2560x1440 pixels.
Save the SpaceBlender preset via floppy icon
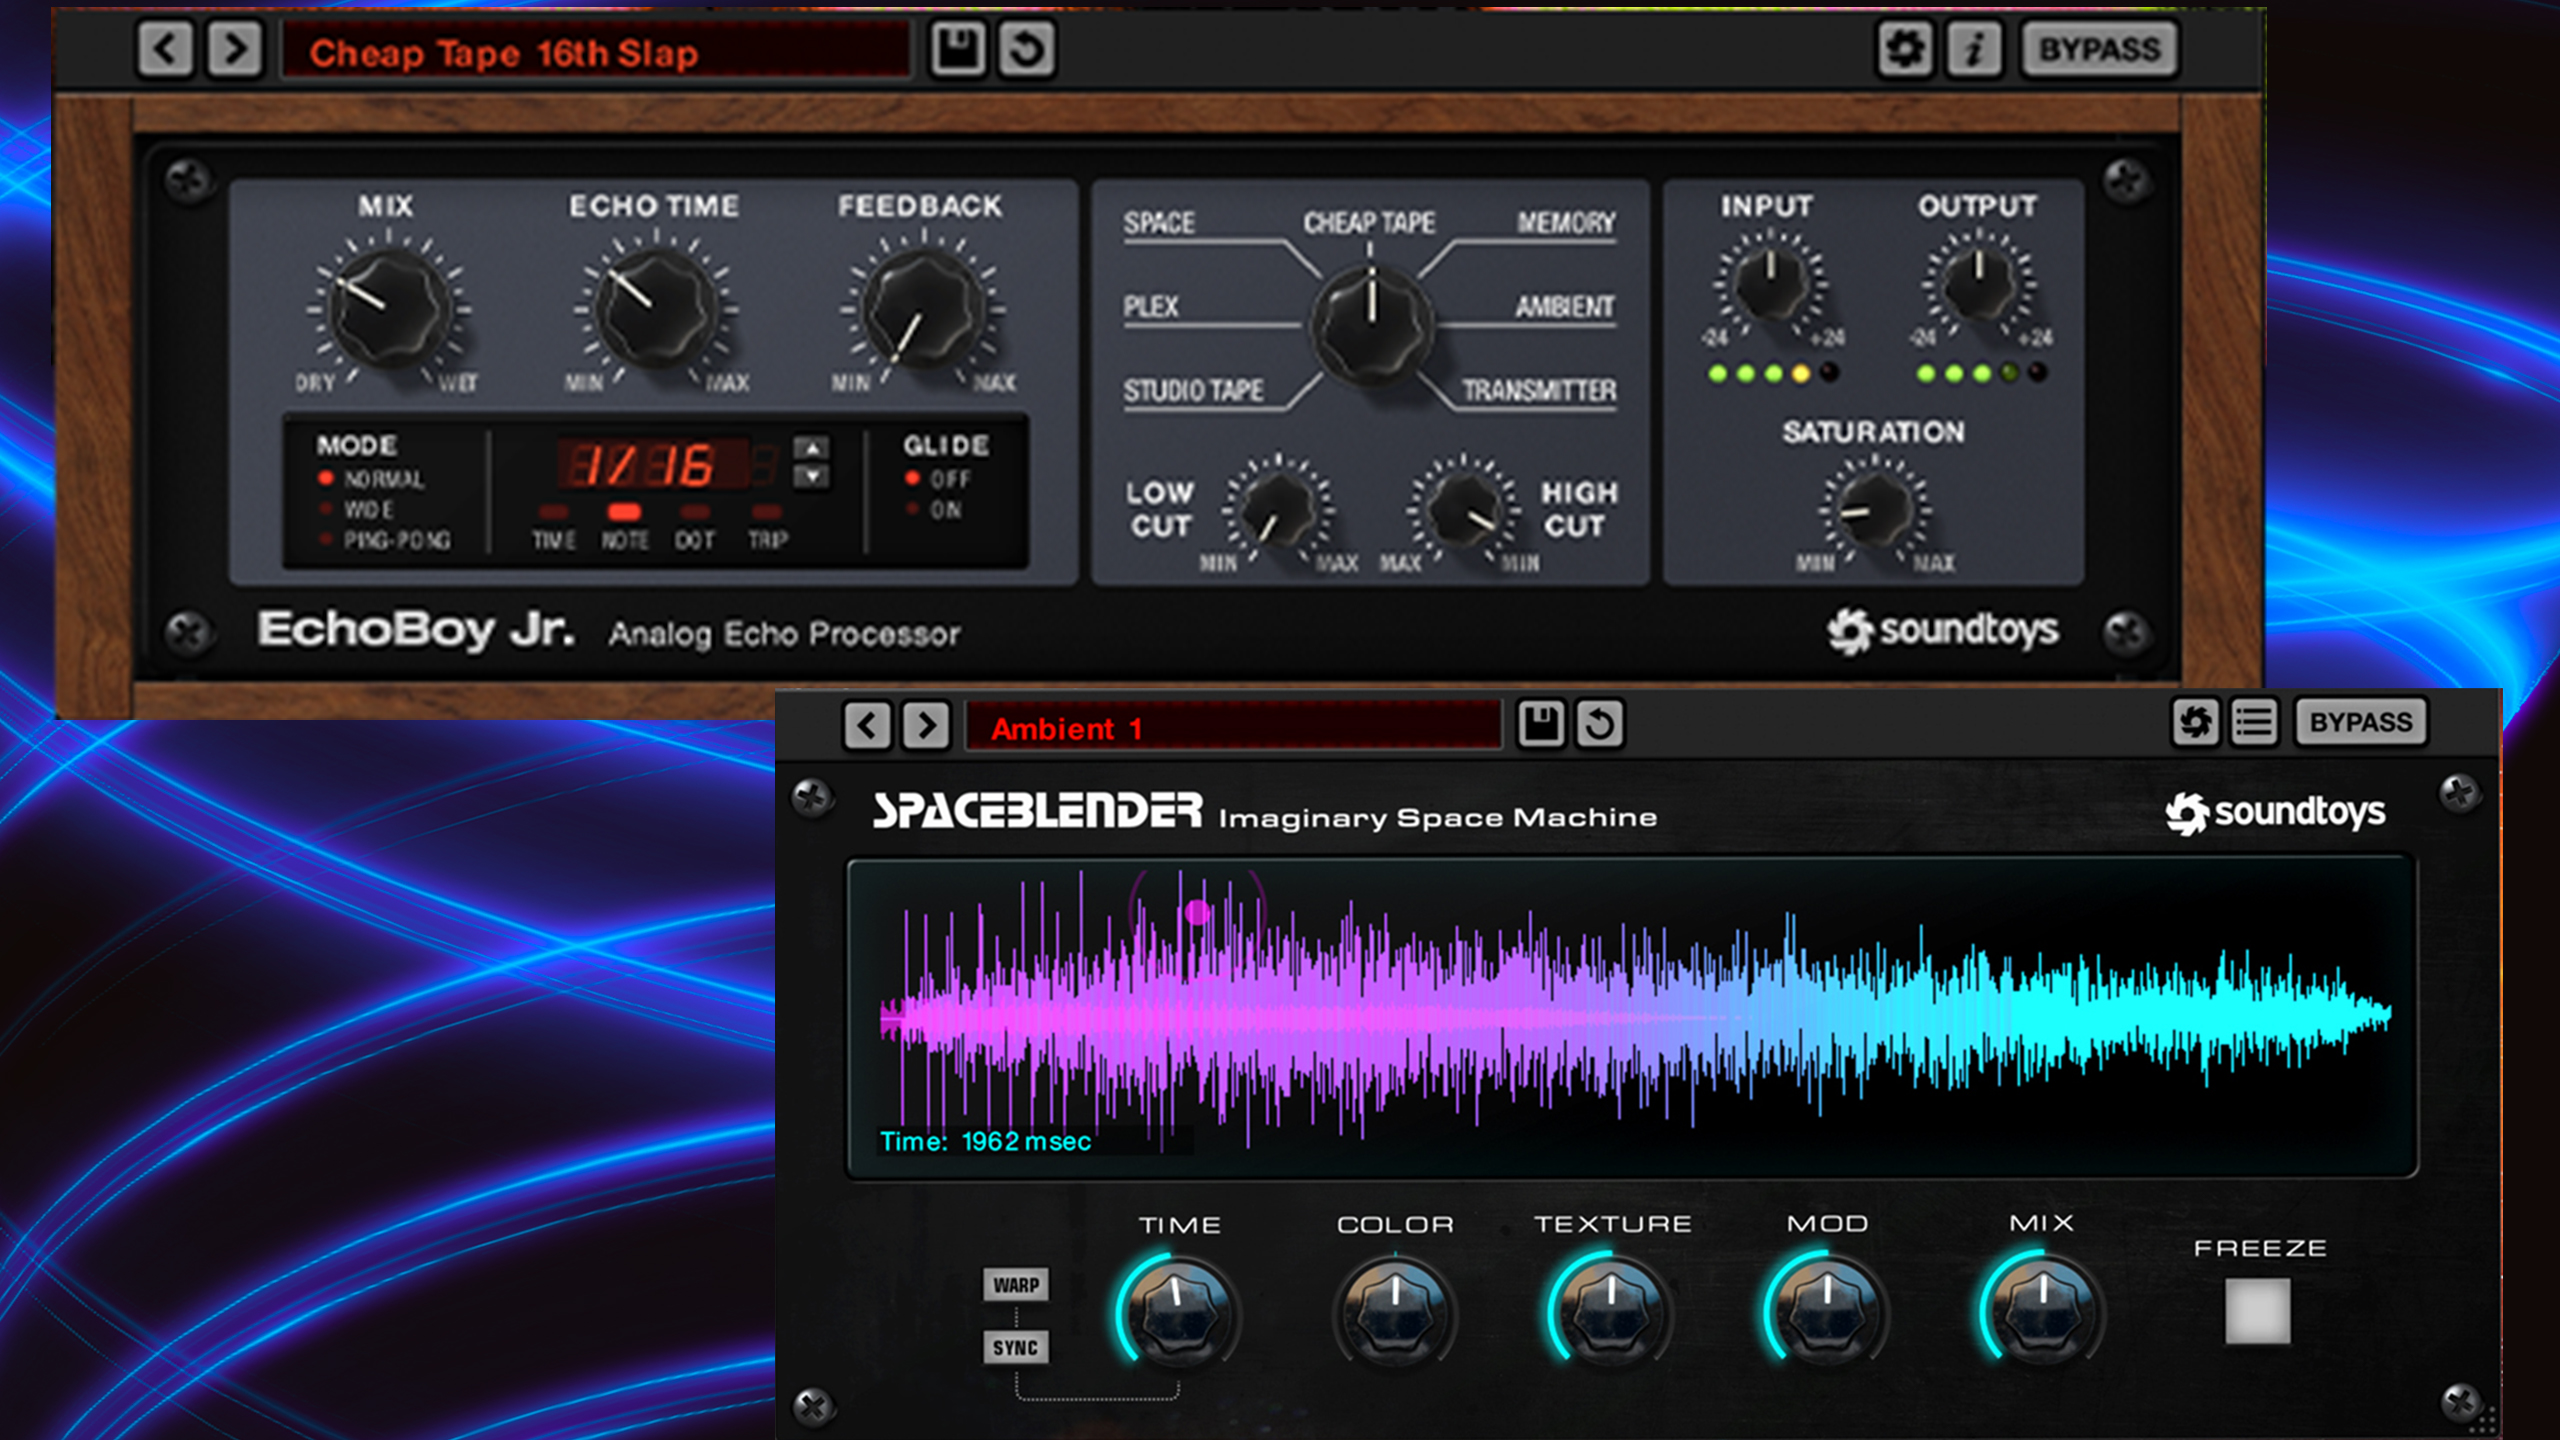(x=1543, y=722)
